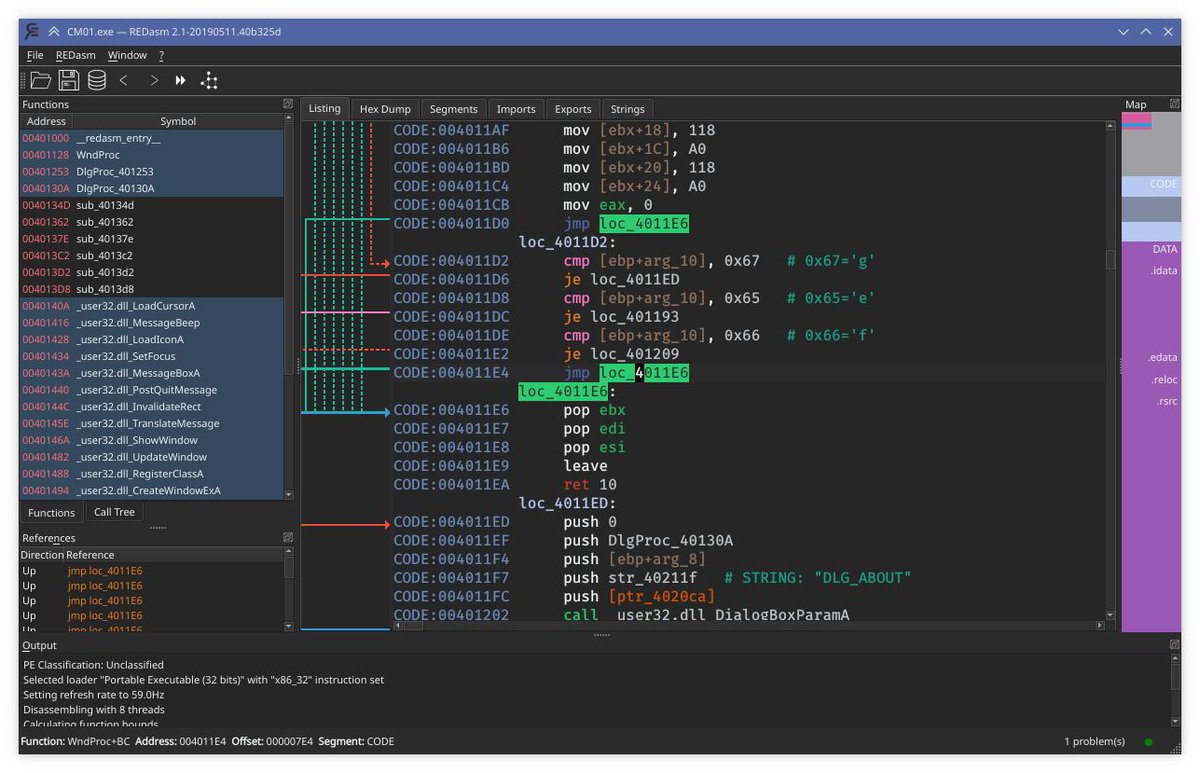
Task: Open the File menu
Action: point(35,55)
